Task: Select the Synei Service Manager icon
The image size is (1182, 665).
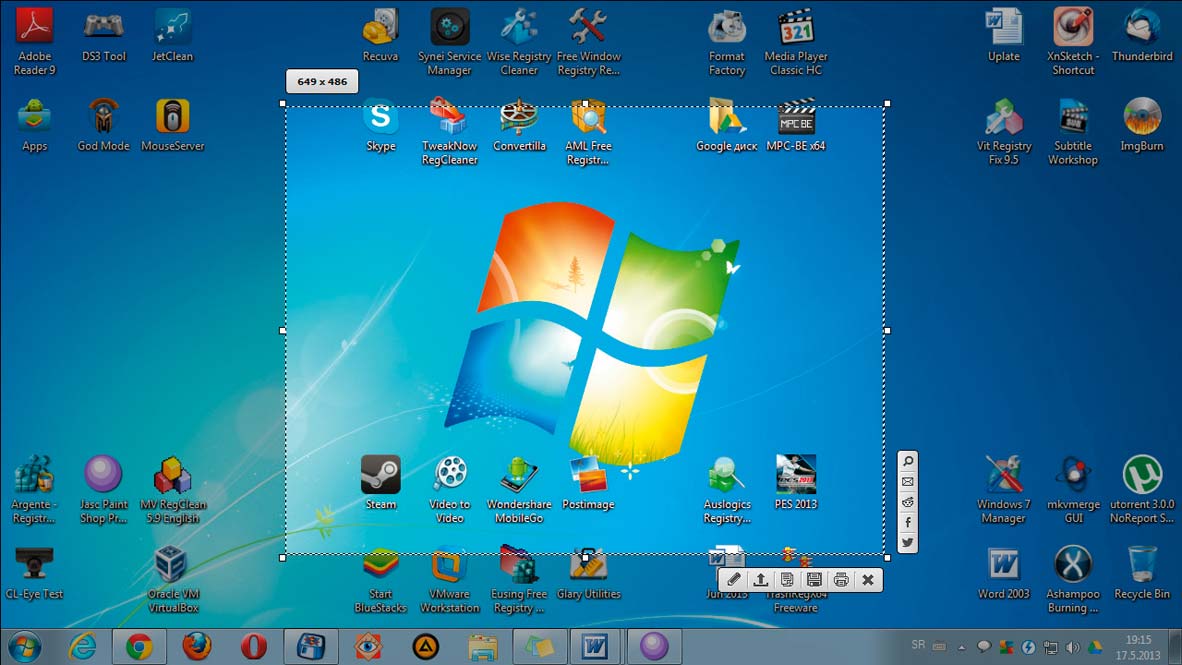Action: click(x=449, y=41)
